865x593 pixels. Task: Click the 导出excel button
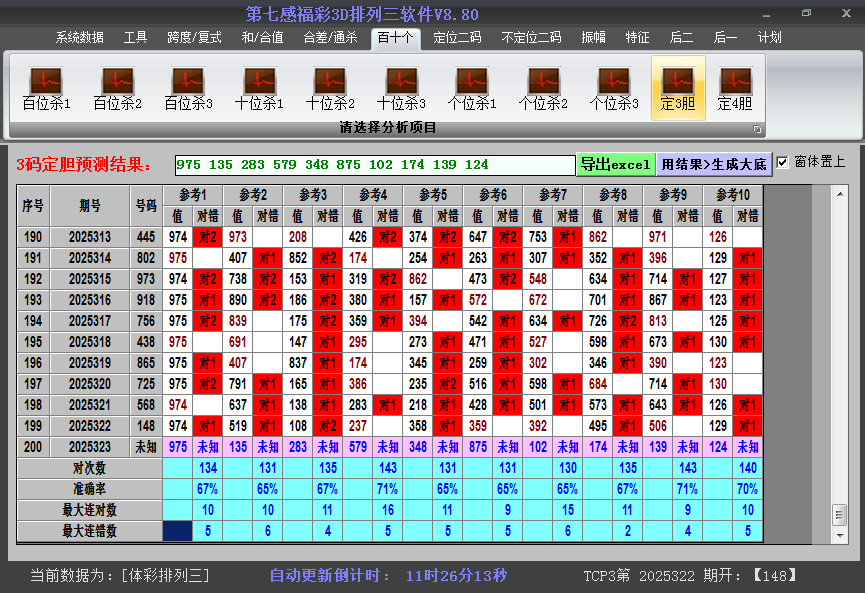point(615,164)
